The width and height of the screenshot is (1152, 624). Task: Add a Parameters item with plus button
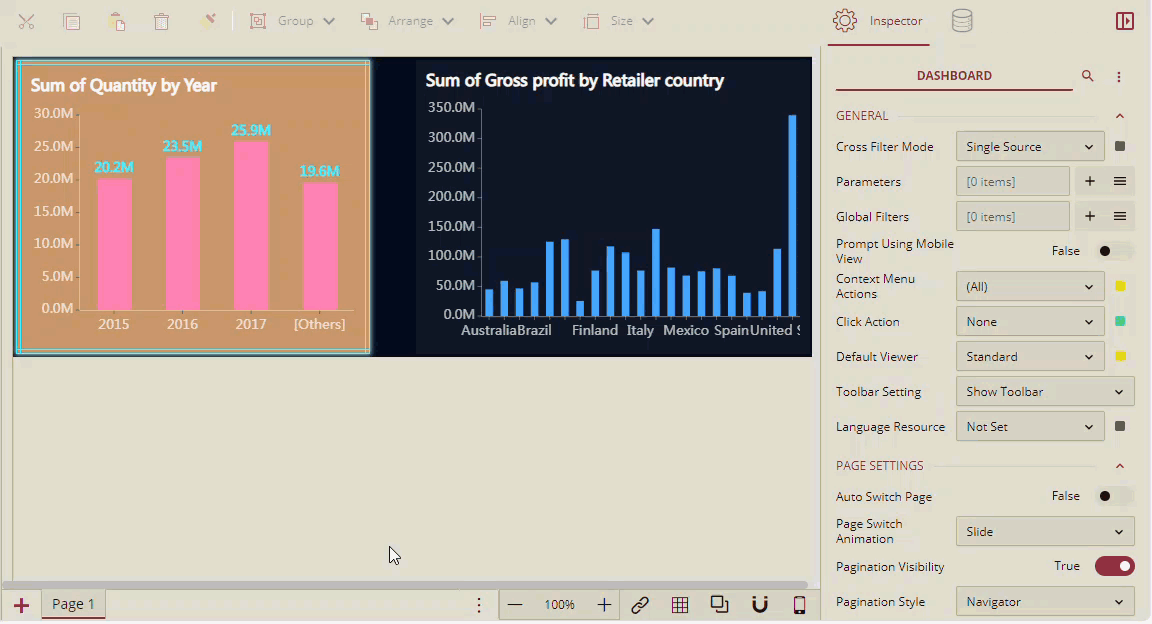tap(1090, 182)
